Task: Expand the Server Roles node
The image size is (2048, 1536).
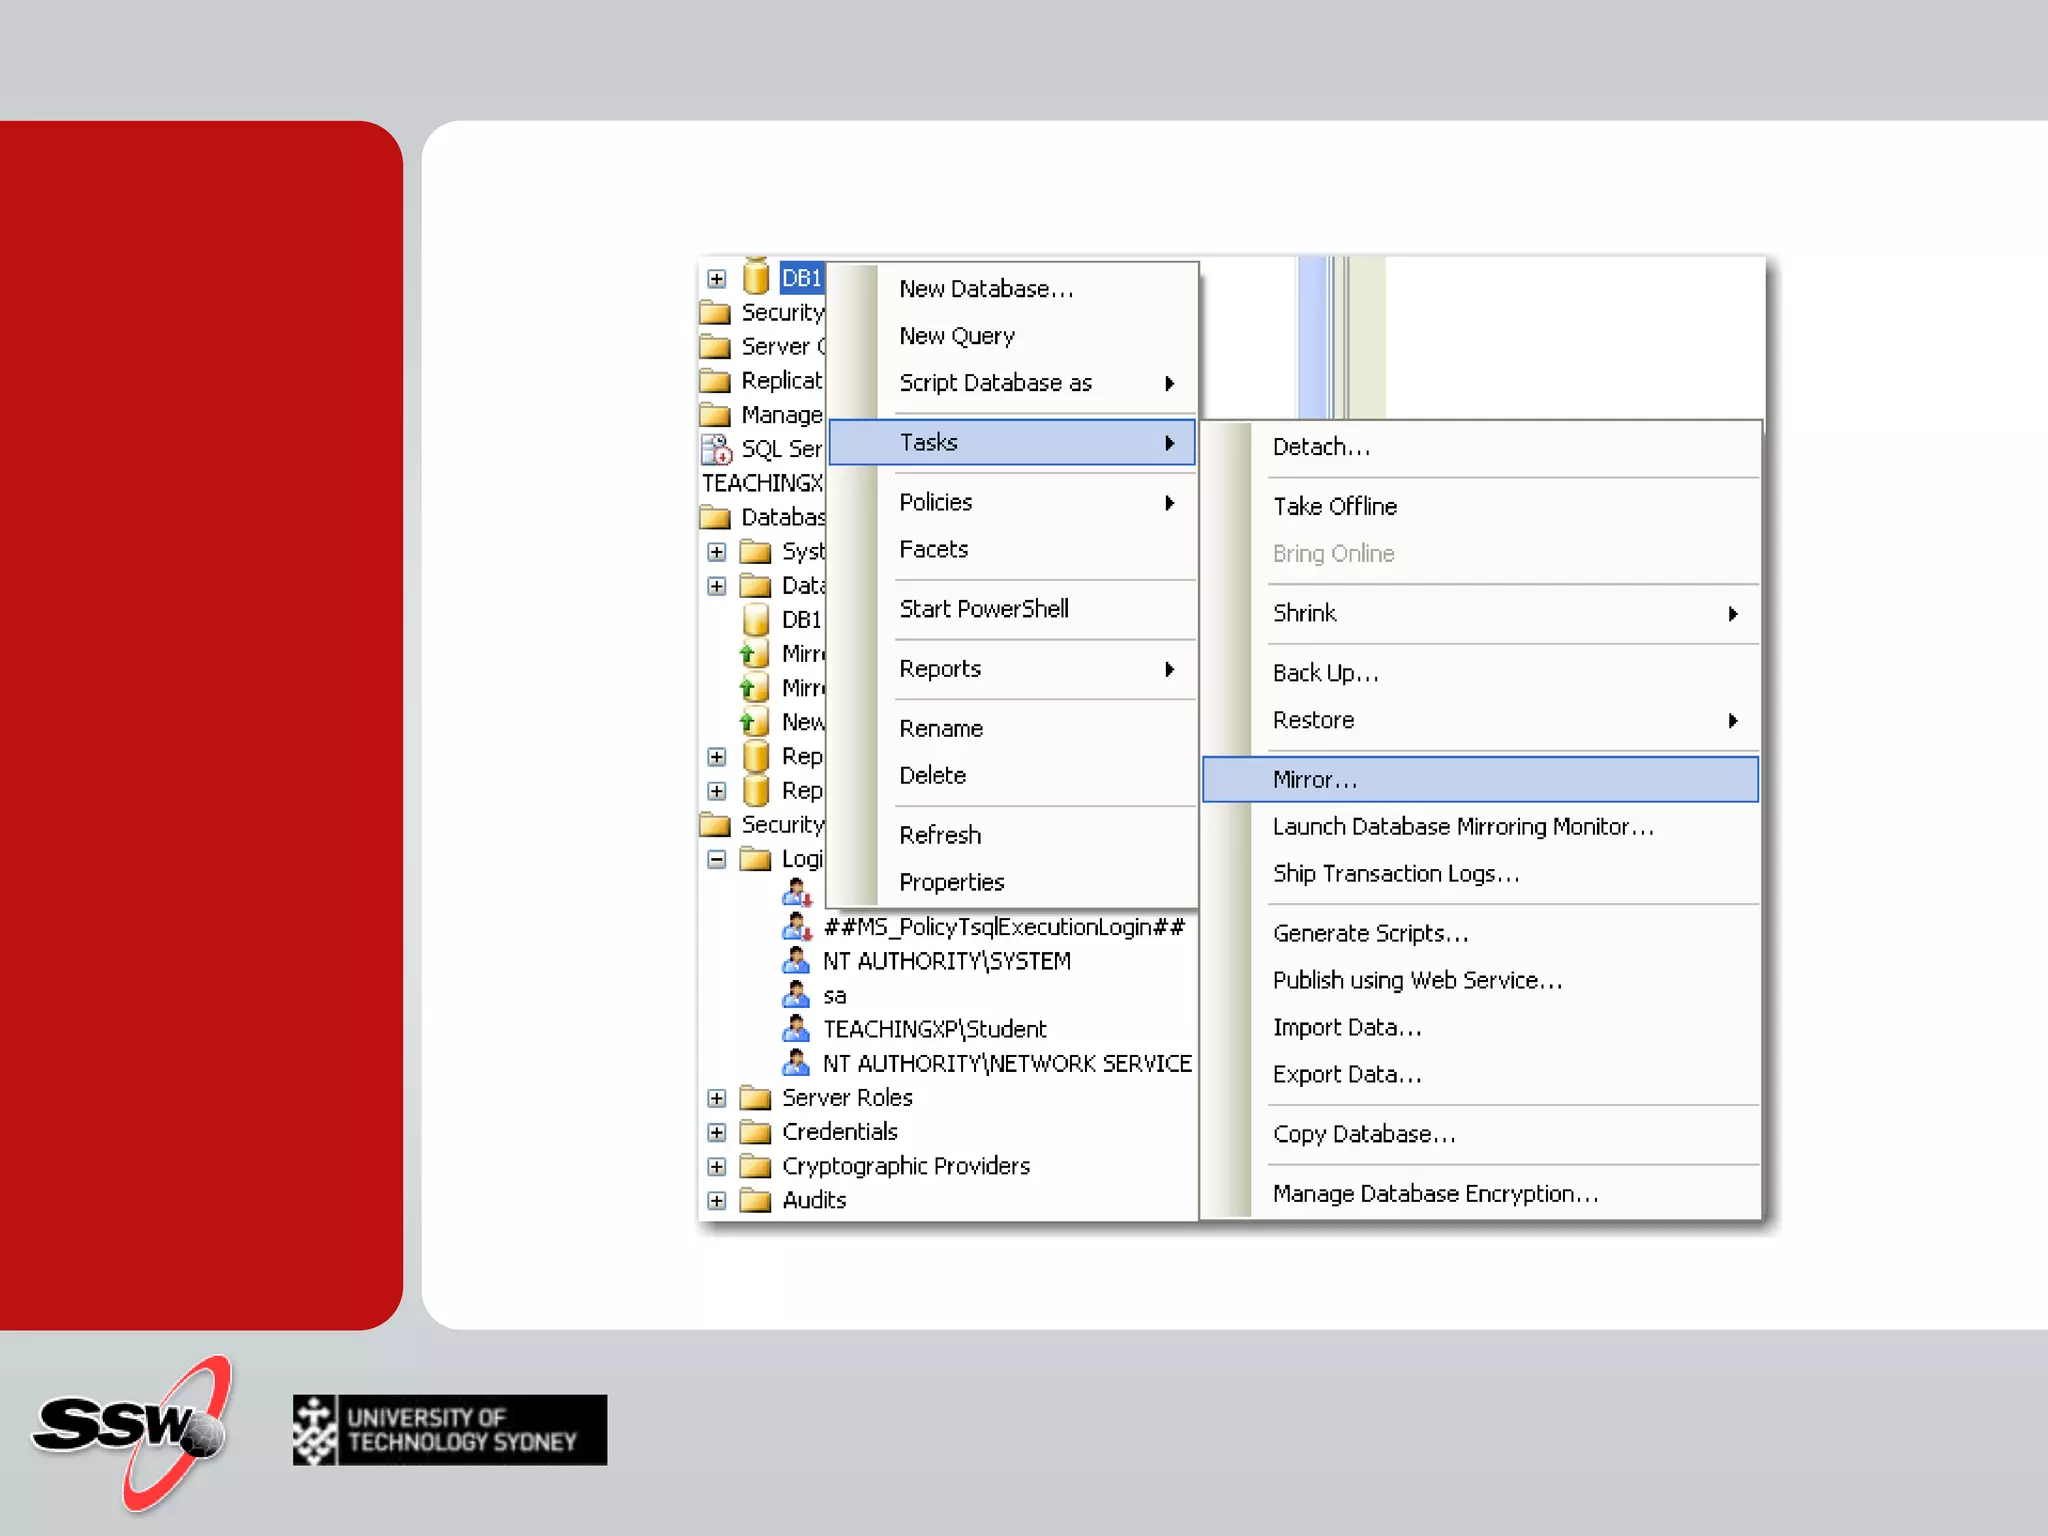Action: pos(717,1098)
